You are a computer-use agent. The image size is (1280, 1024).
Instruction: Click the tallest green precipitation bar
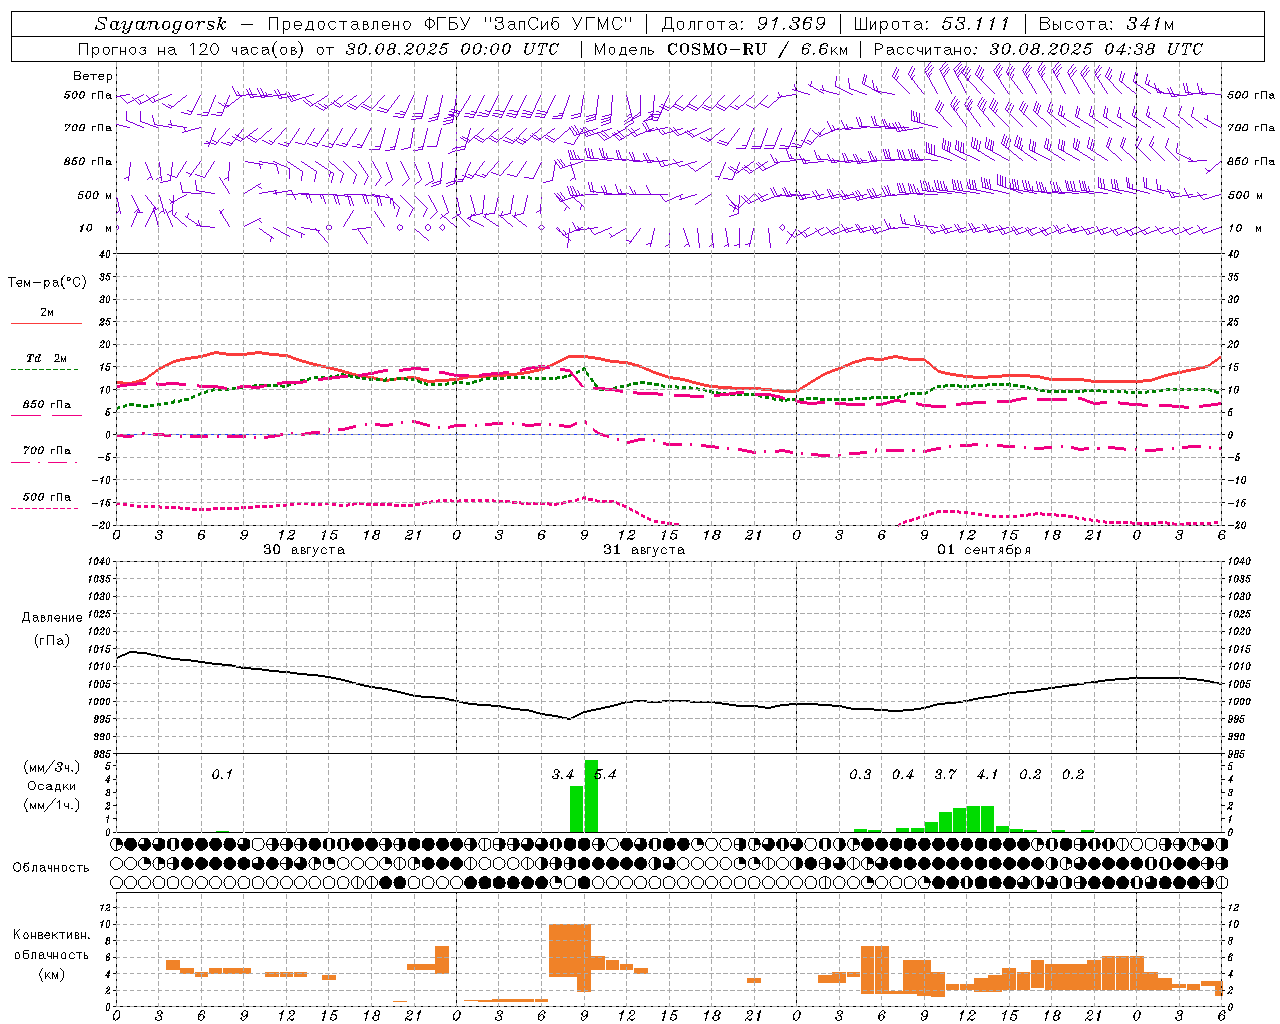(x=591, y=796)
